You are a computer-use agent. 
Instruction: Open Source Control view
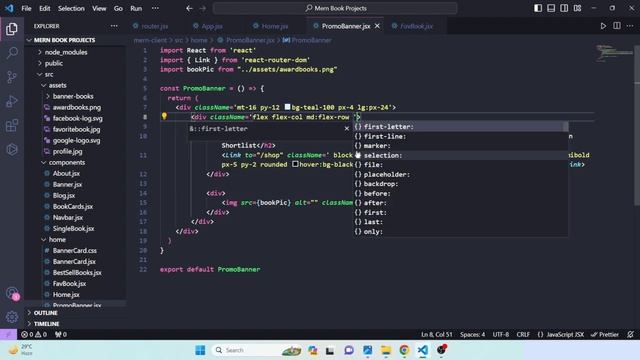[x=12, y=77]
